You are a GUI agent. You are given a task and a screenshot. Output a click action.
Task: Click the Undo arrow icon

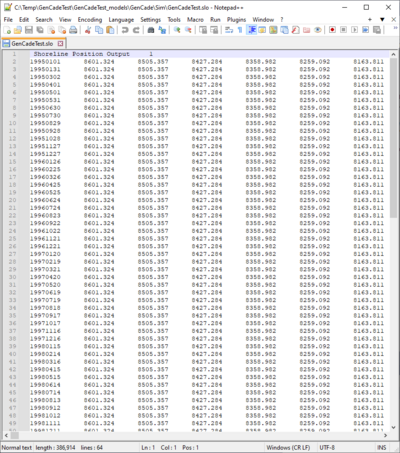click(125, 30)
